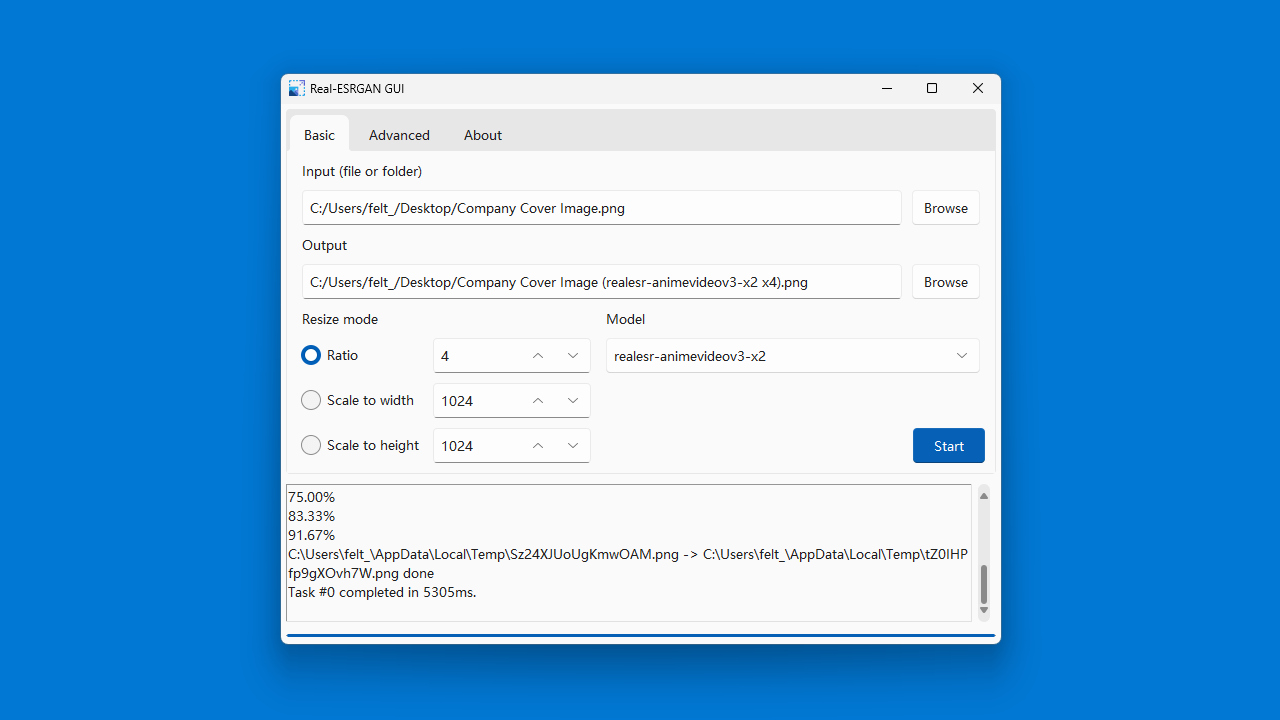This screenshot has height=720, width=1280.
Task: Select Scale to width resize mode
Action: [x=358, y=400]
